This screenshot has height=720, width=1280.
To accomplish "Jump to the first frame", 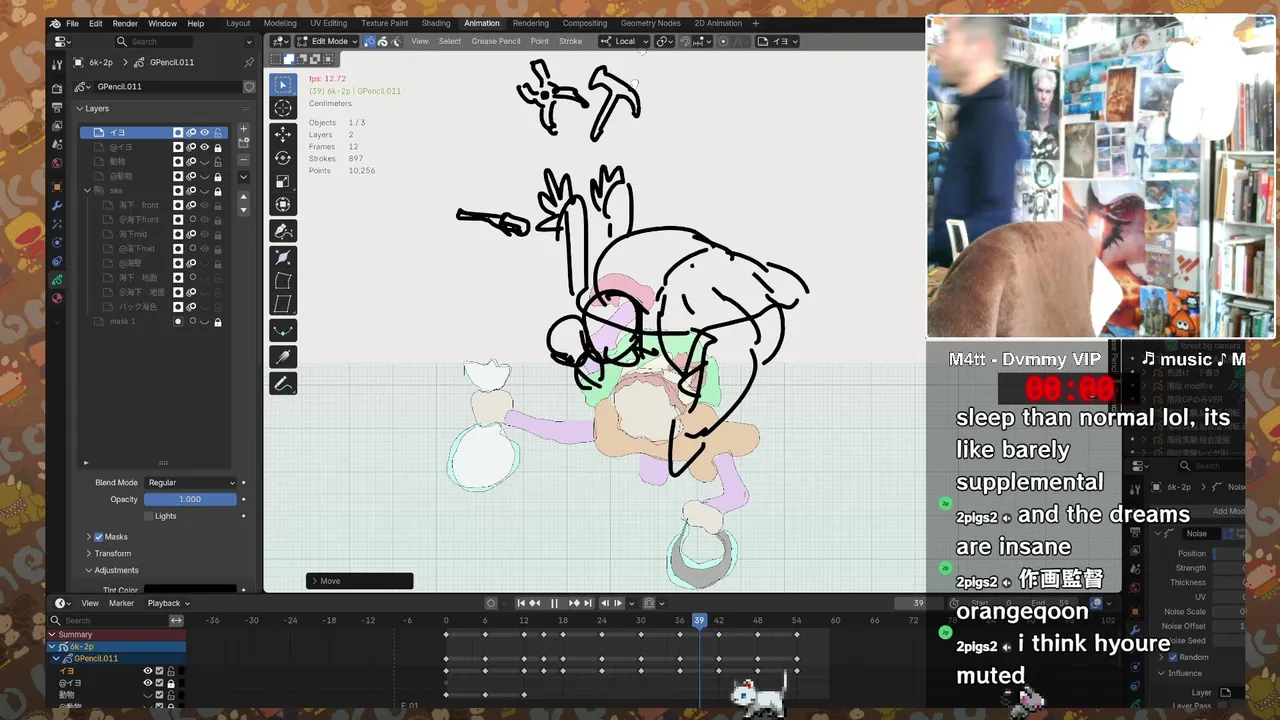I will point(521,603).
